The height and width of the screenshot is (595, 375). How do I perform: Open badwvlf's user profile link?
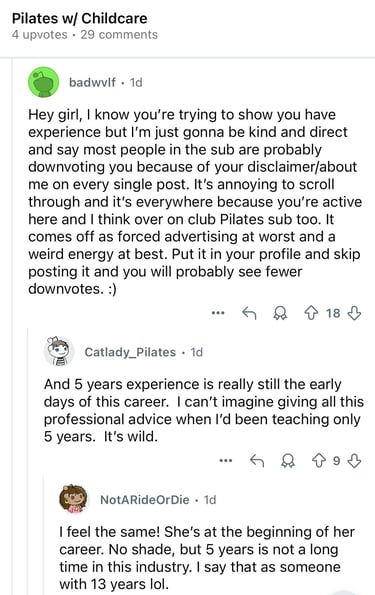(x=92, y=82)
